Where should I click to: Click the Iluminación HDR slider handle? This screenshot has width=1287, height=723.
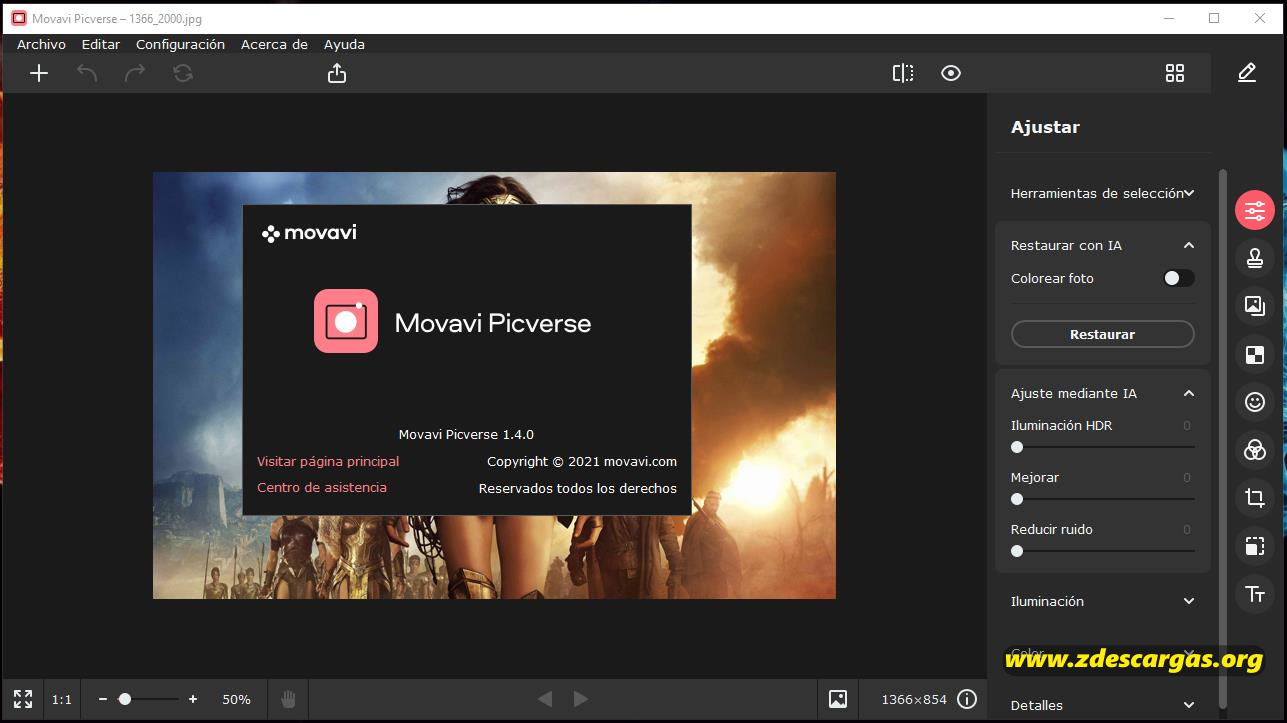tap(1017, 447)
